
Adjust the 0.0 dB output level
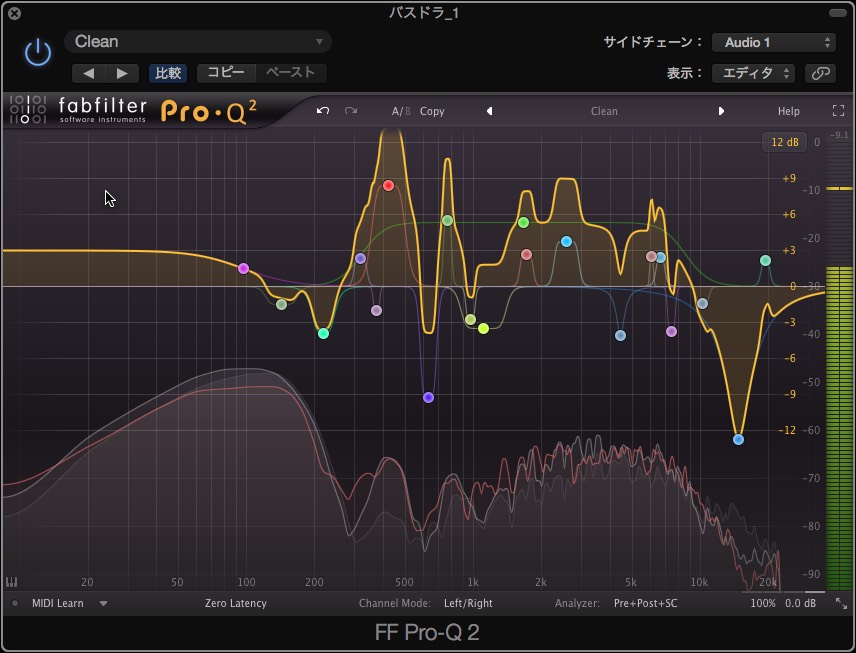point(800,603)
